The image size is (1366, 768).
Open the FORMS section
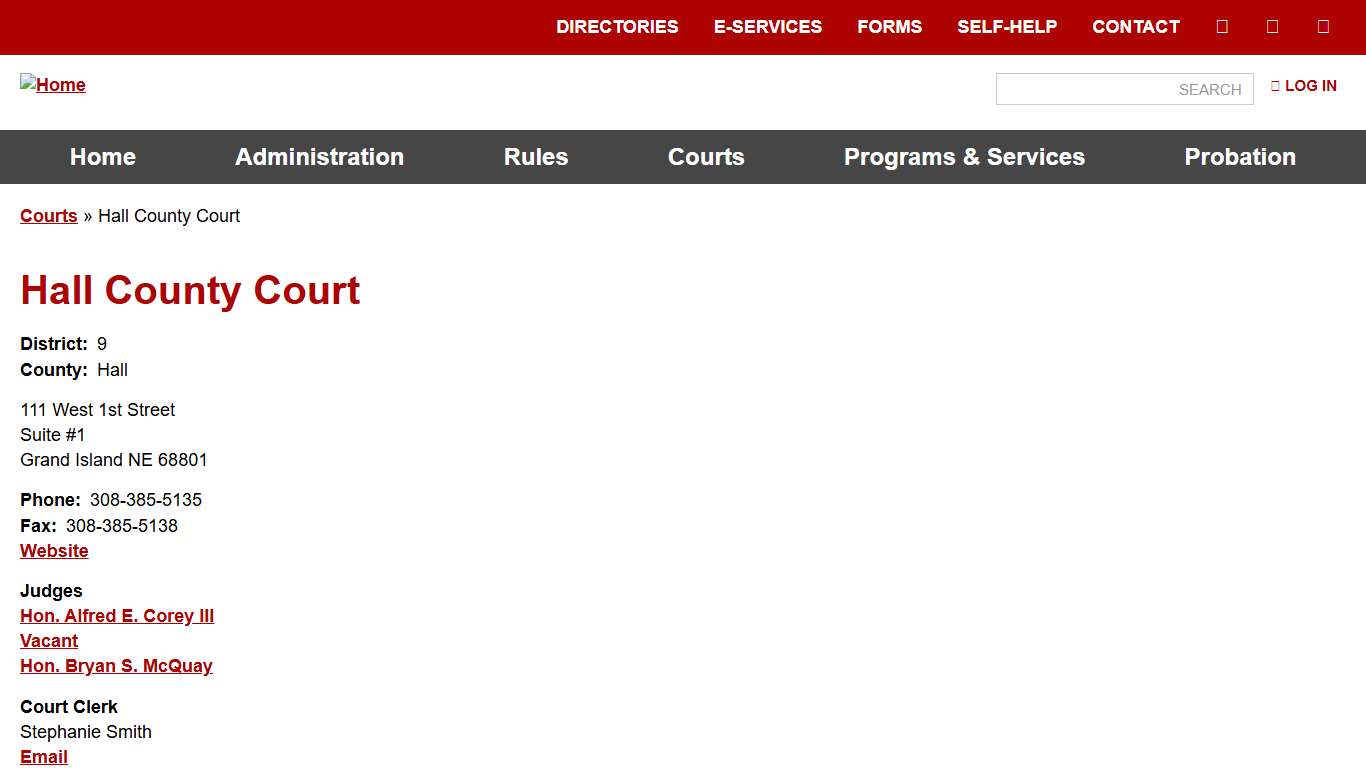889,27
